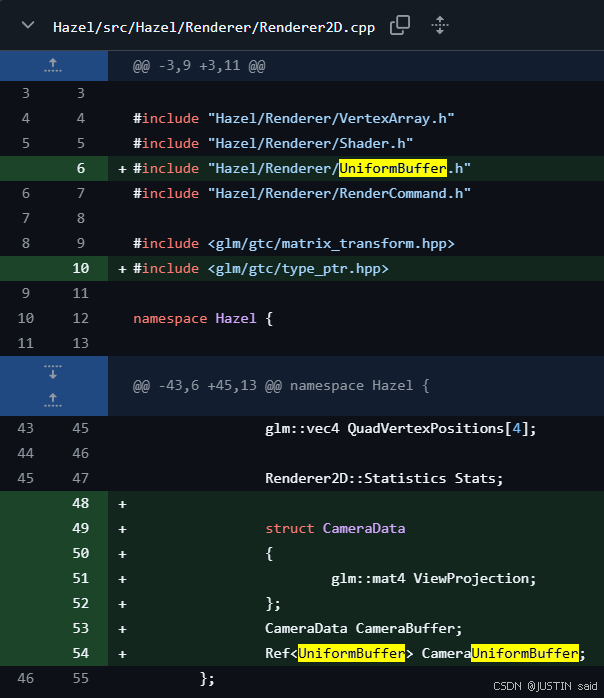
Task: Select added line number 10
Action: coord(81,268)
